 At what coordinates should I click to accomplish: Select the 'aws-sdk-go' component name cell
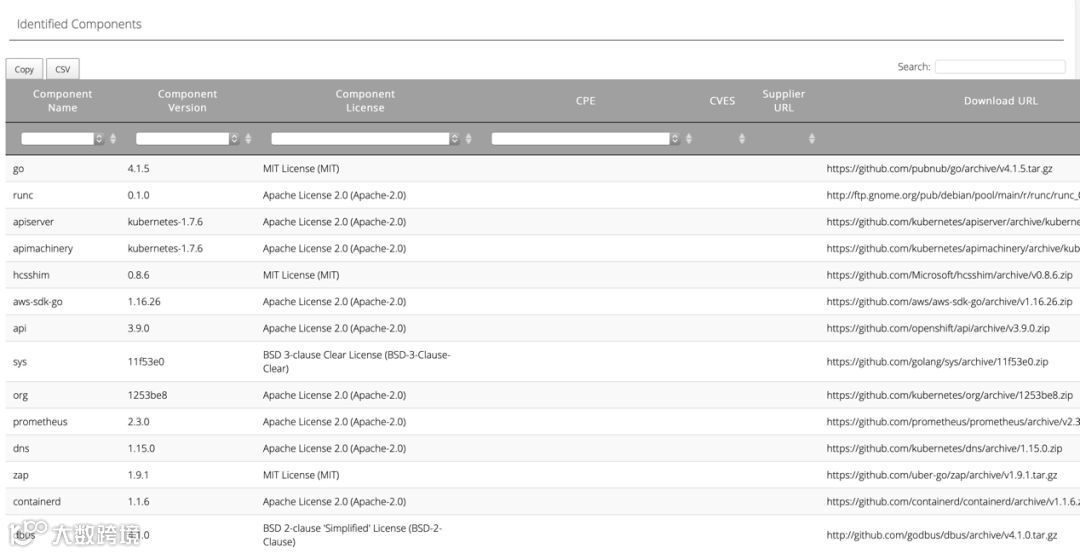(x=38, y=302)
